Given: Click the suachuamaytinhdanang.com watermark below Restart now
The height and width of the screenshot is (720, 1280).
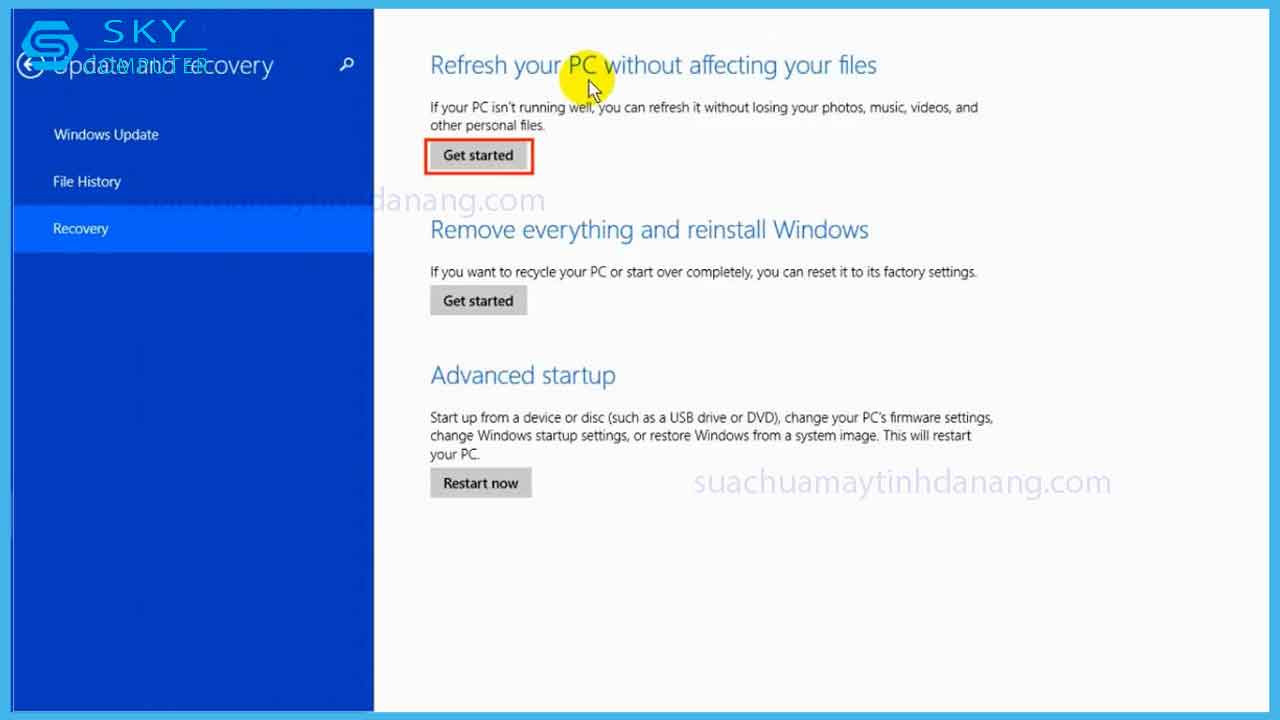Looking at the screenshot, I should pos(902,483).
